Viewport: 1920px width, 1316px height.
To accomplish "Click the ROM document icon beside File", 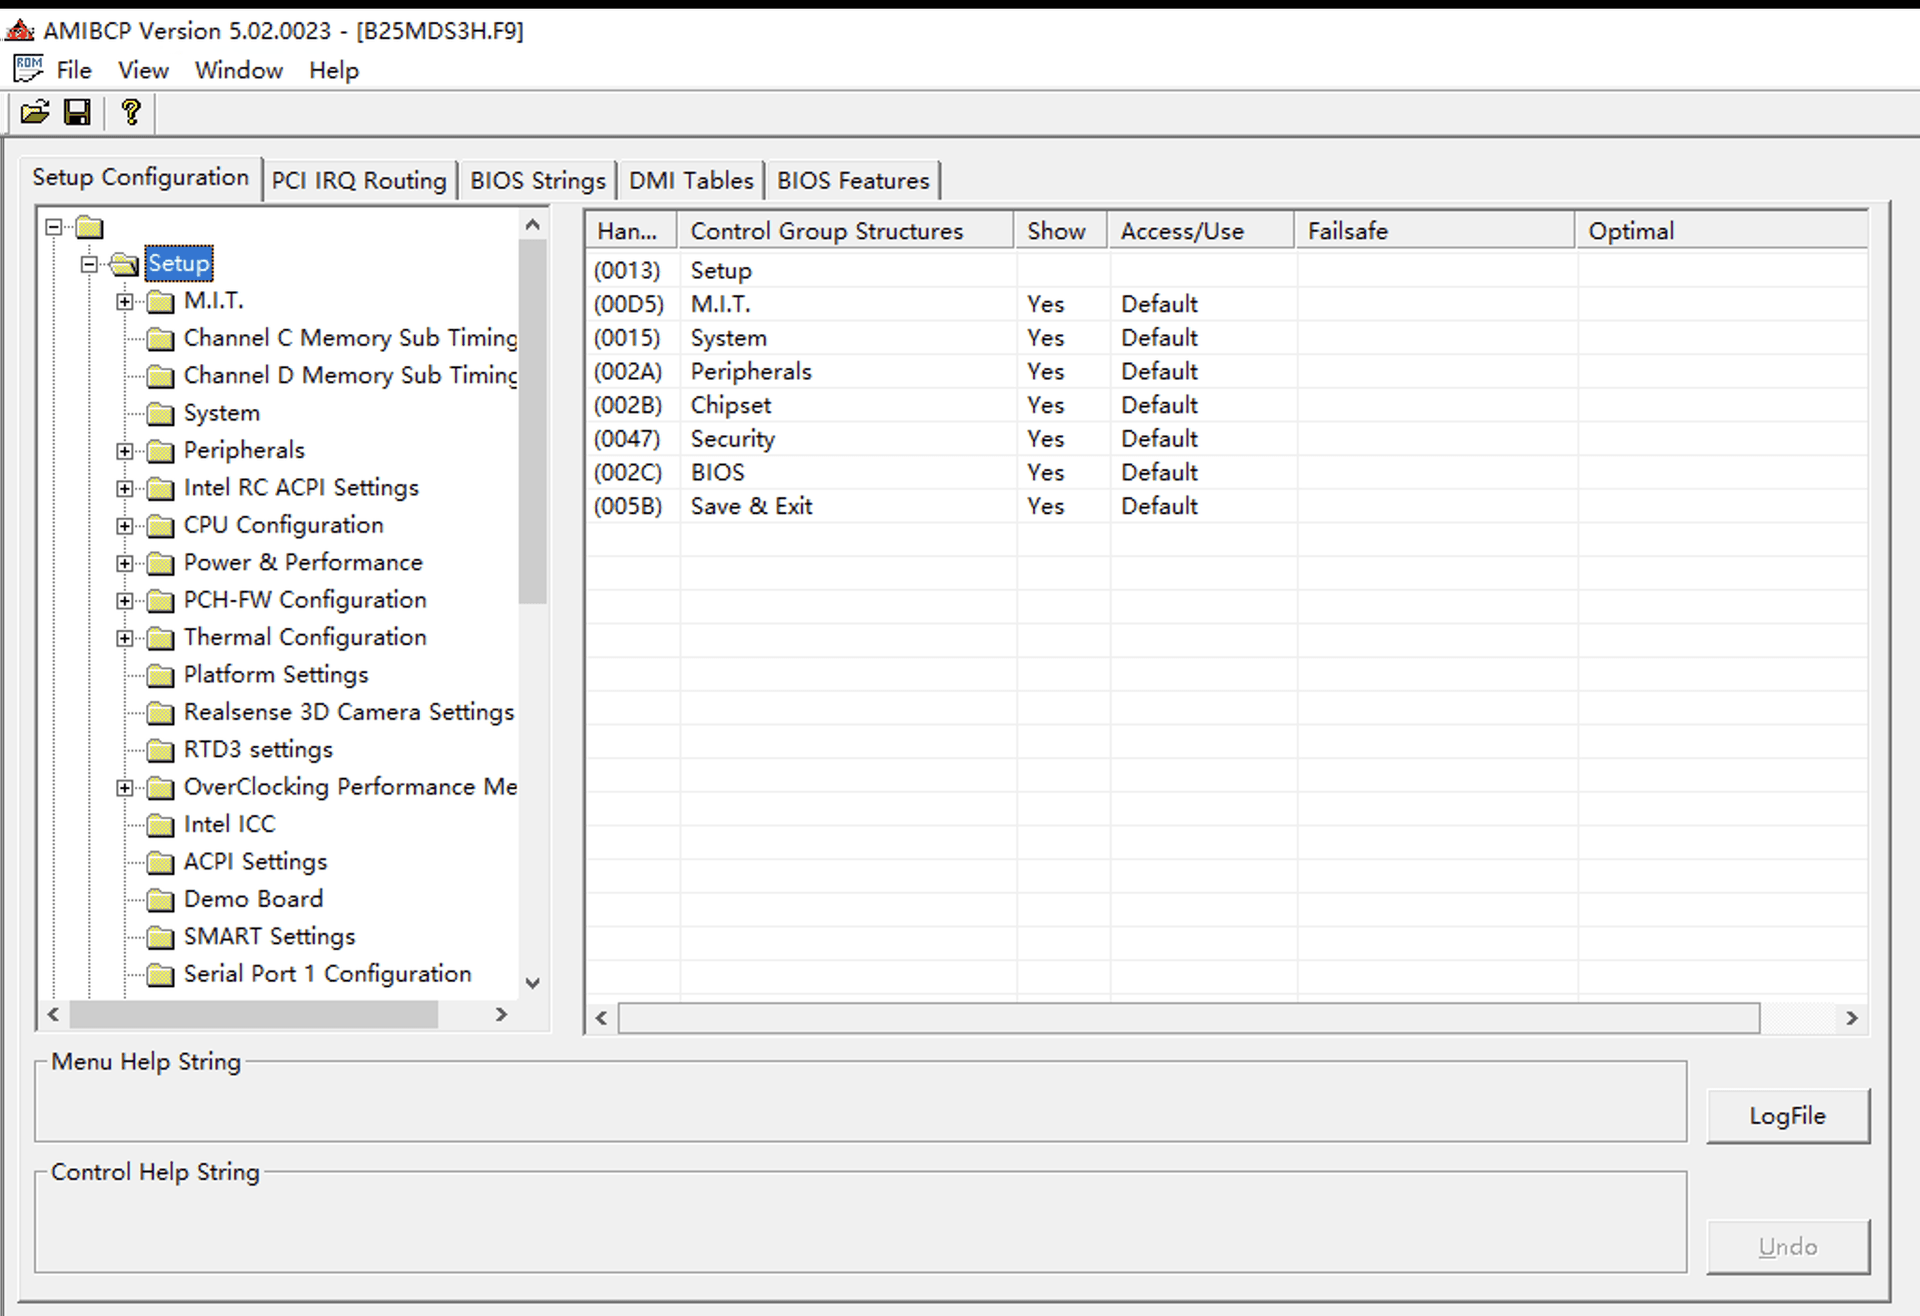I will (x=28, y=69).
